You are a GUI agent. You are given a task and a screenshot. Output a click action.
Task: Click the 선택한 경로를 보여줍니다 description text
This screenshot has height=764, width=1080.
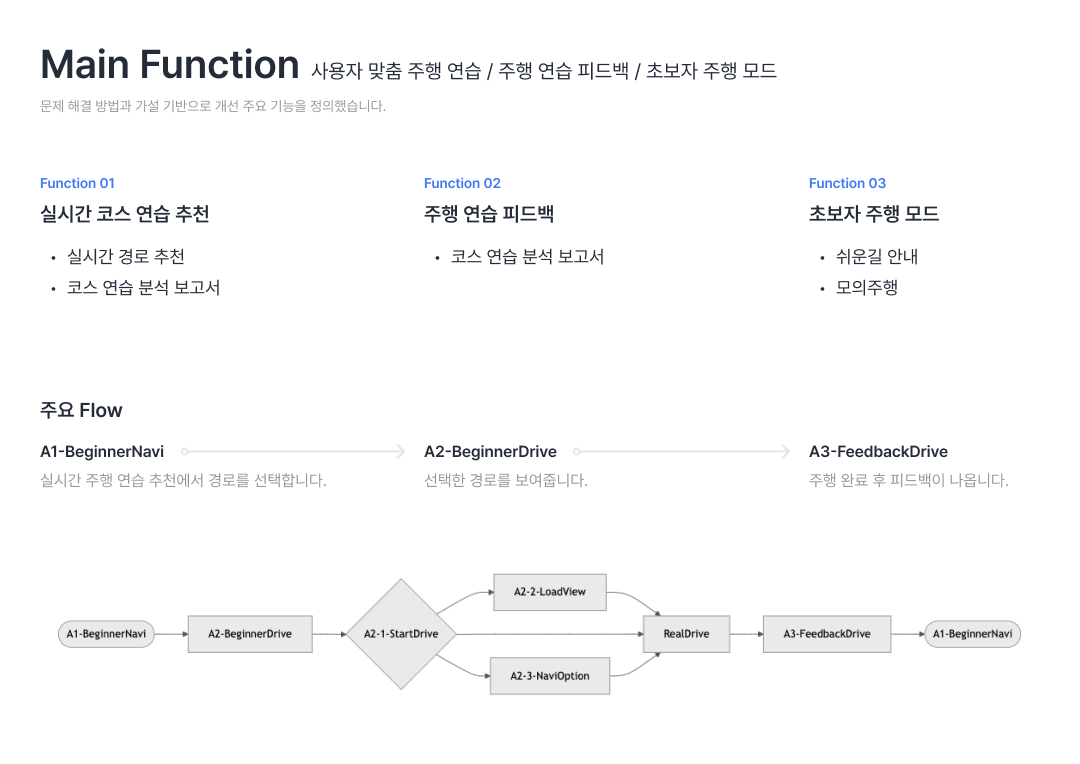click(x=506, y=480)
